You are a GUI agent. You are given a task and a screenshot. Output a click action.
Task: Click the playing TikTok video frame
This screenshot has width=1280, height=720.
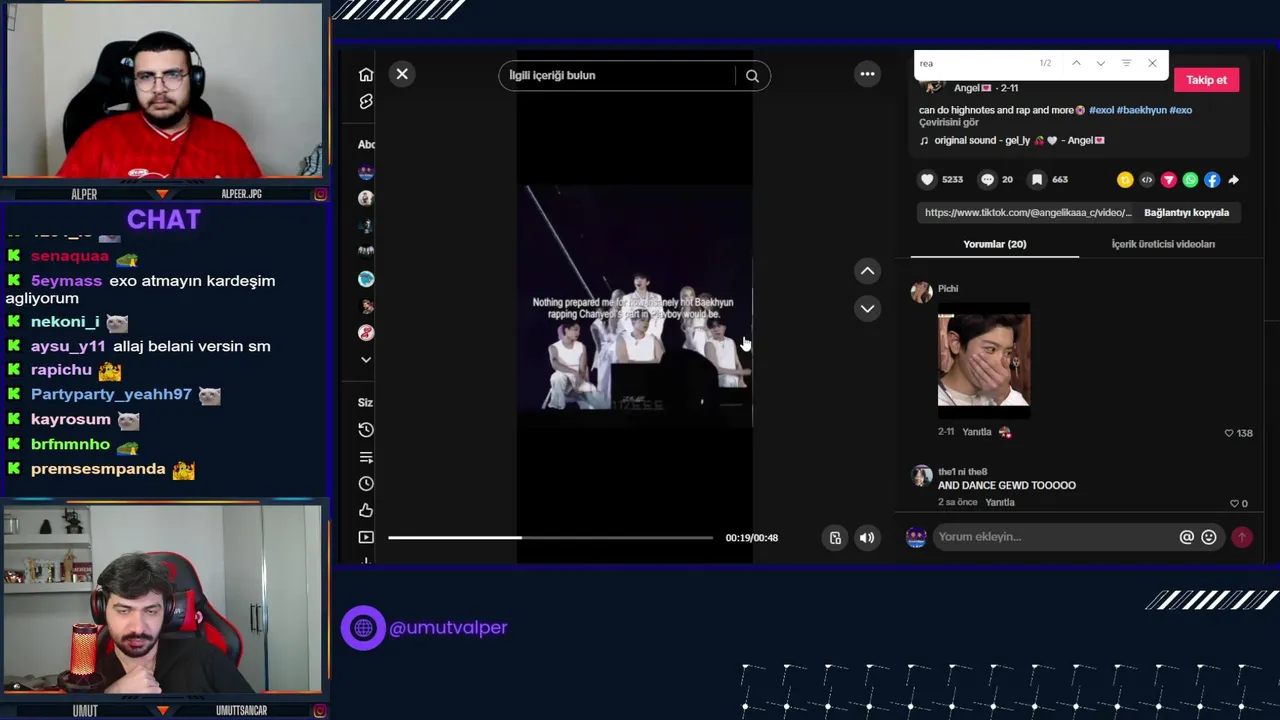coord(634,305)
